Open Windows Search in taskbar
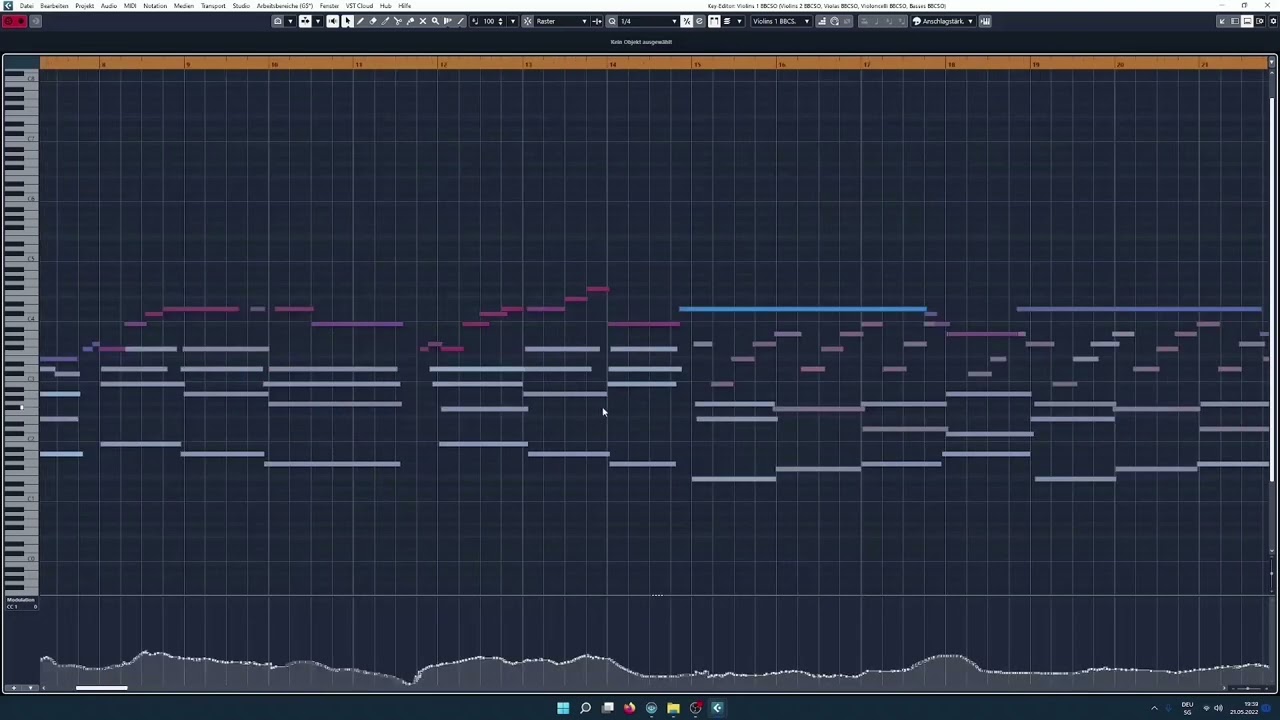Image resolution: width=1280 pixels, height=720 pixels. (585, 708)
